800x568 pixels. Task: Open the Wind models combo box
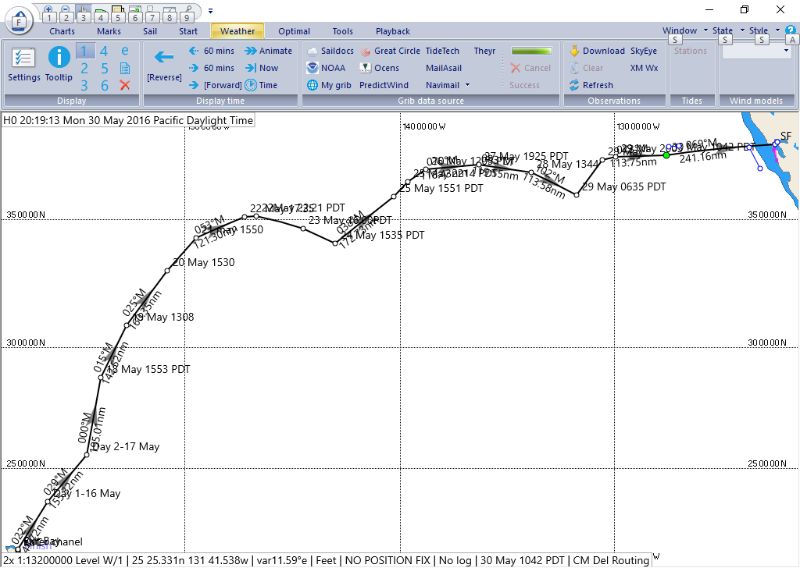757,51
